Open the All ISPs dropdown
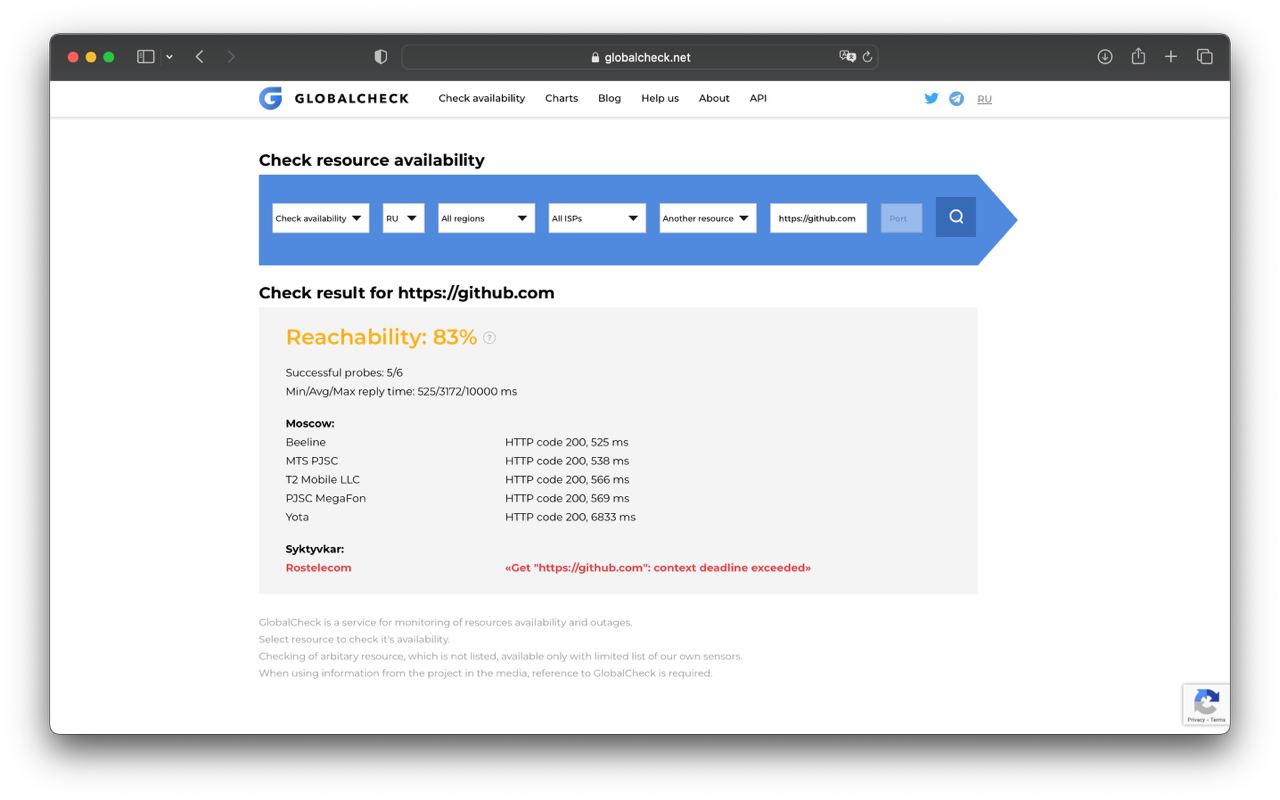Viewport: 1280px width, 800px height. tap(596, 218)
